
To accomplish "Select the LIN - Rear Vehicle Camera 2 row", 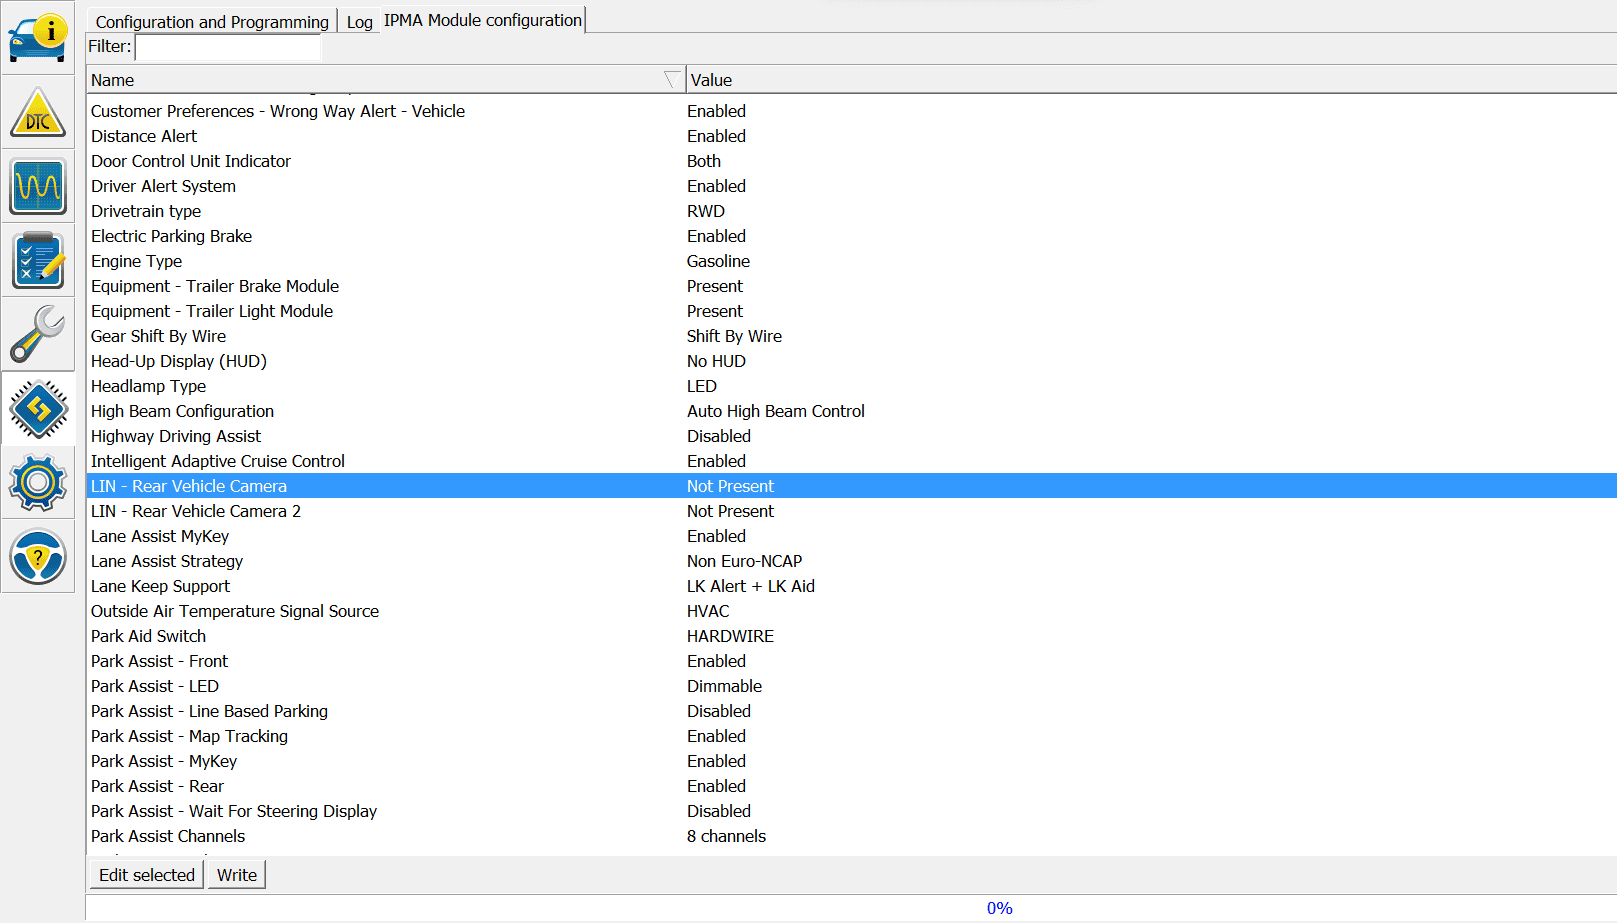I will pyautogui.click(x=196, y=511).
